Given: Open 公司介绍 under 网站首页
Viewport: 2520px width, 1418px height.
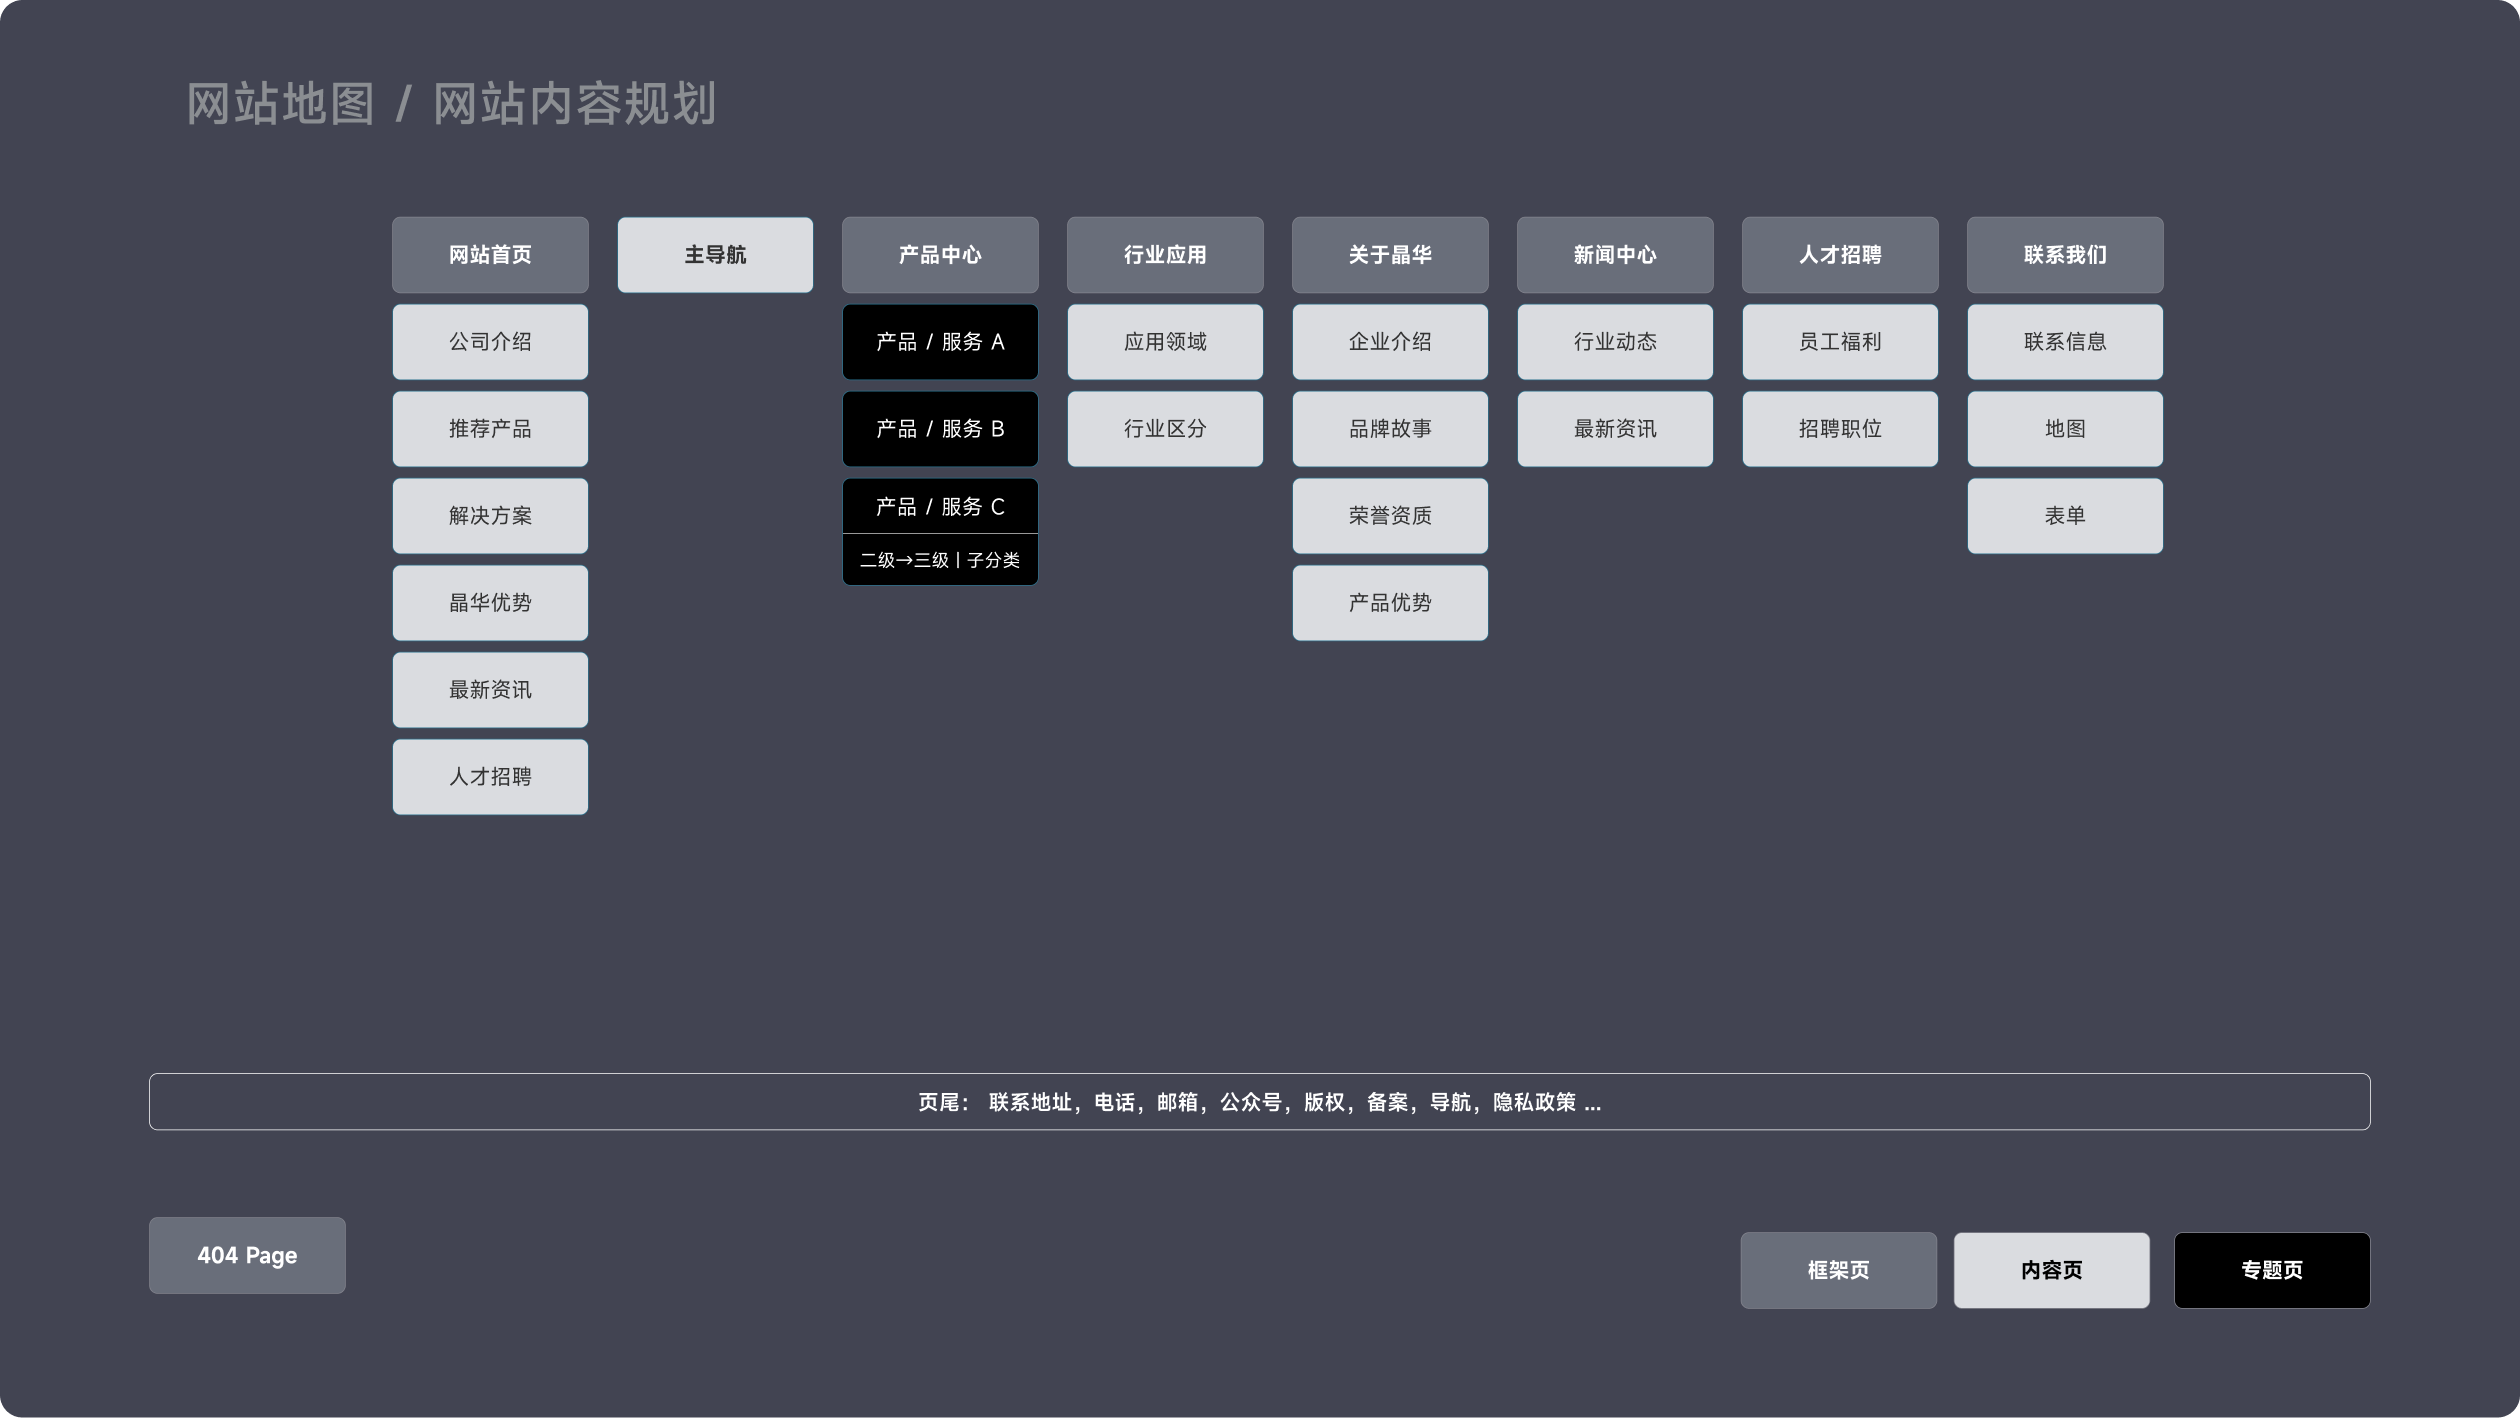Looking at the screenshot, I should [x=490, y=342].
